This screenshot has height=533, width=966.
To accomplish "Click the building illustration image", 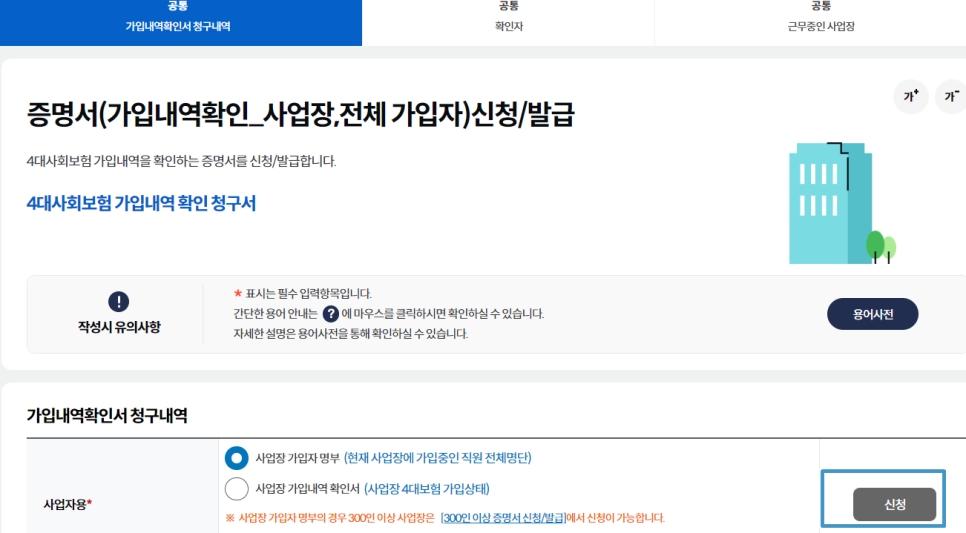I will 842,203.
